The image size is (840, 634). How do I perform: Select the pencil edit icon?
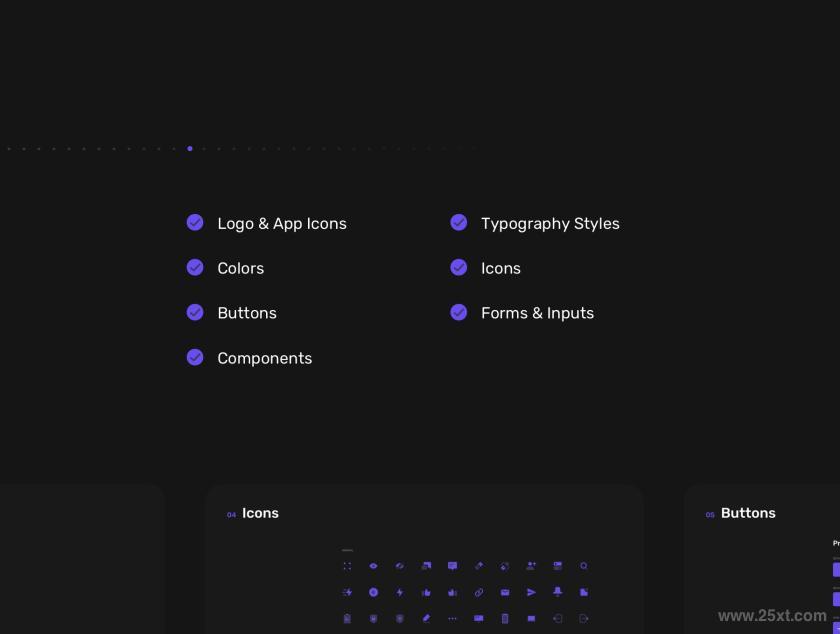point(426,618)
